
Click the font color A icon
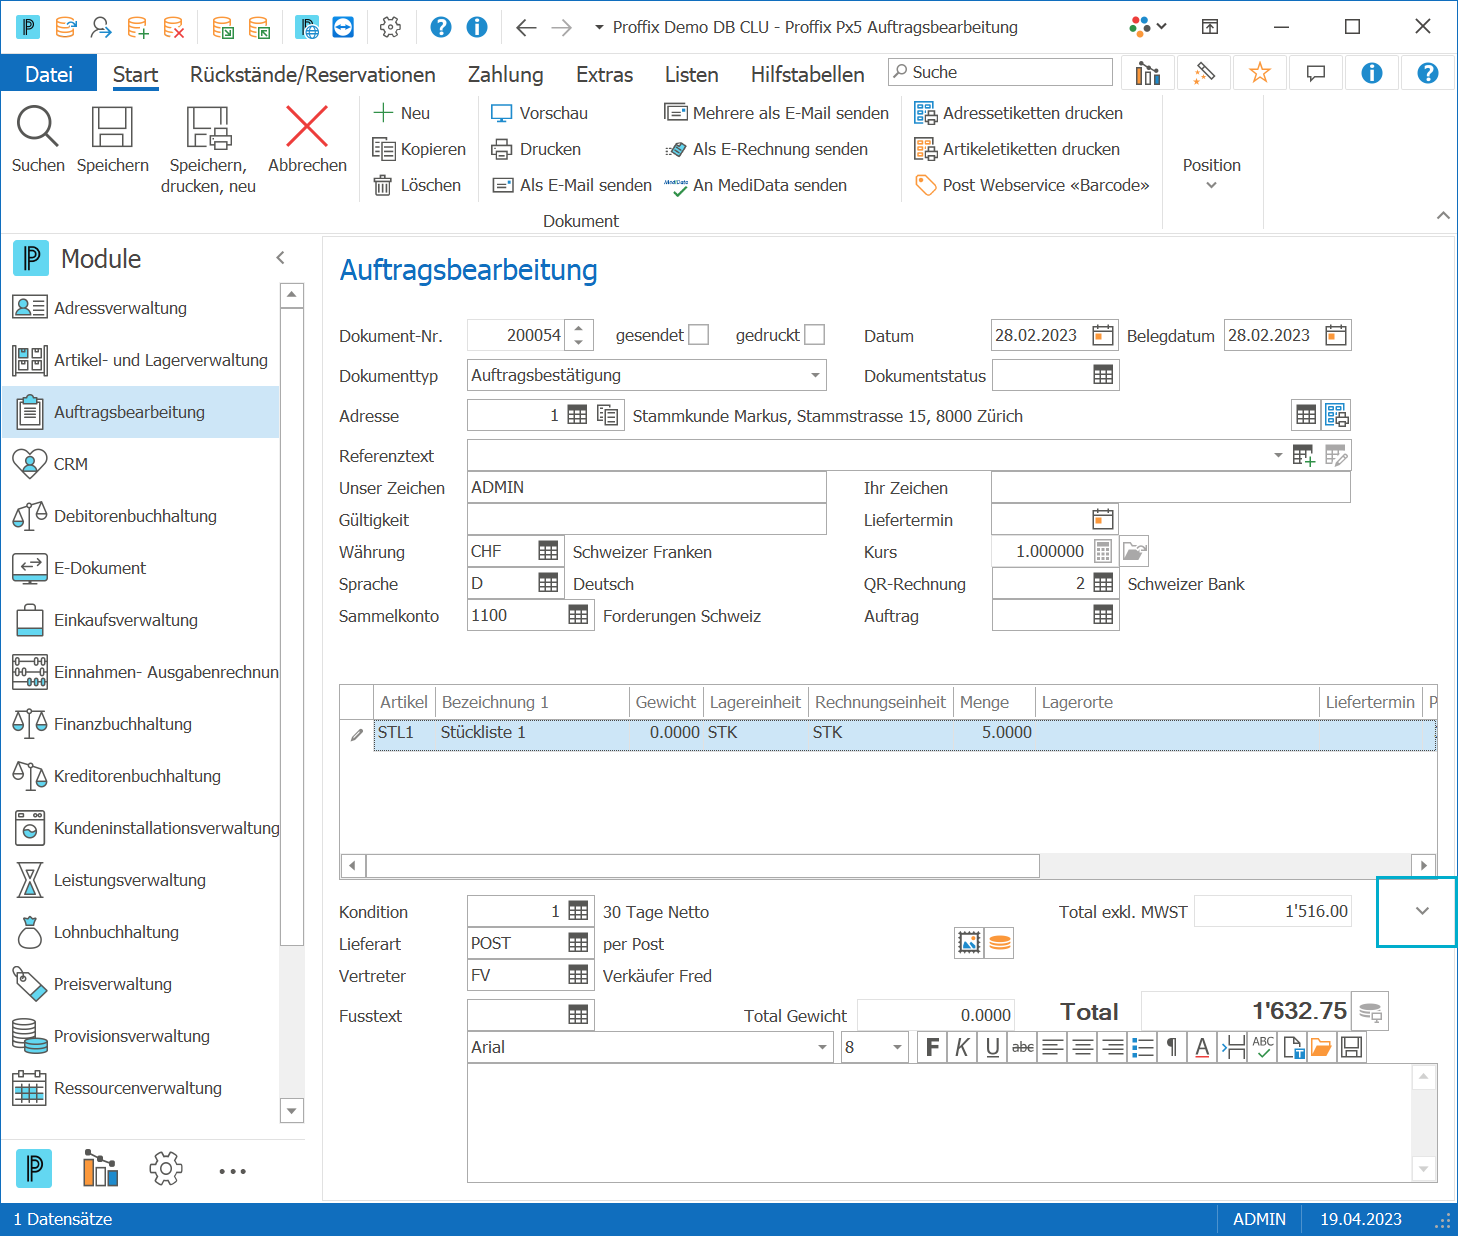[1202, 1047]
